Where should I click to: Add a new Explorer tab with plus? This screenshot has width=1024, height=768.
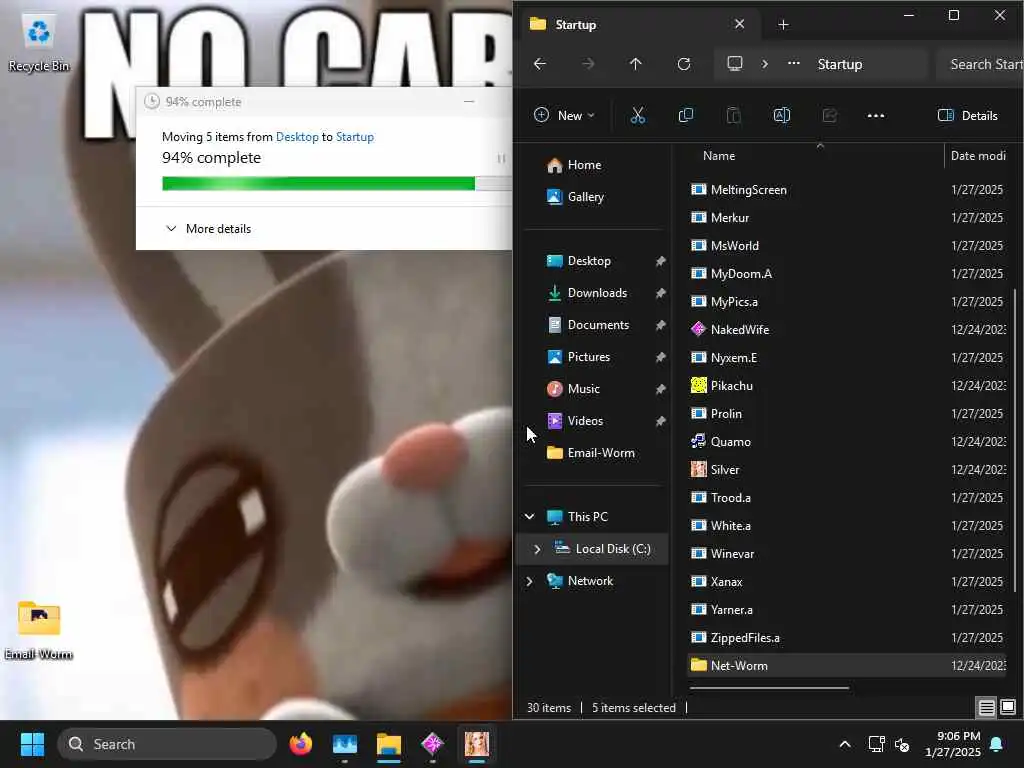pos(783,25)
